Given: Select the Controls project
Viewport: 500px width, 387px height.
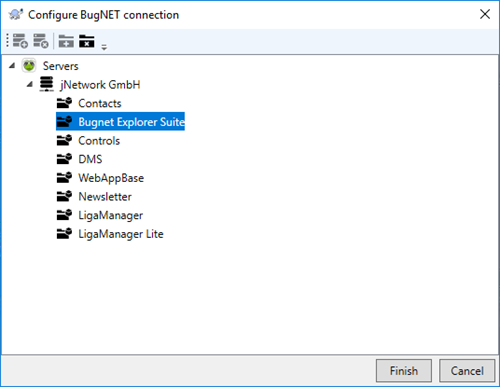Looking at the screenshot, I should pos(99,141).
